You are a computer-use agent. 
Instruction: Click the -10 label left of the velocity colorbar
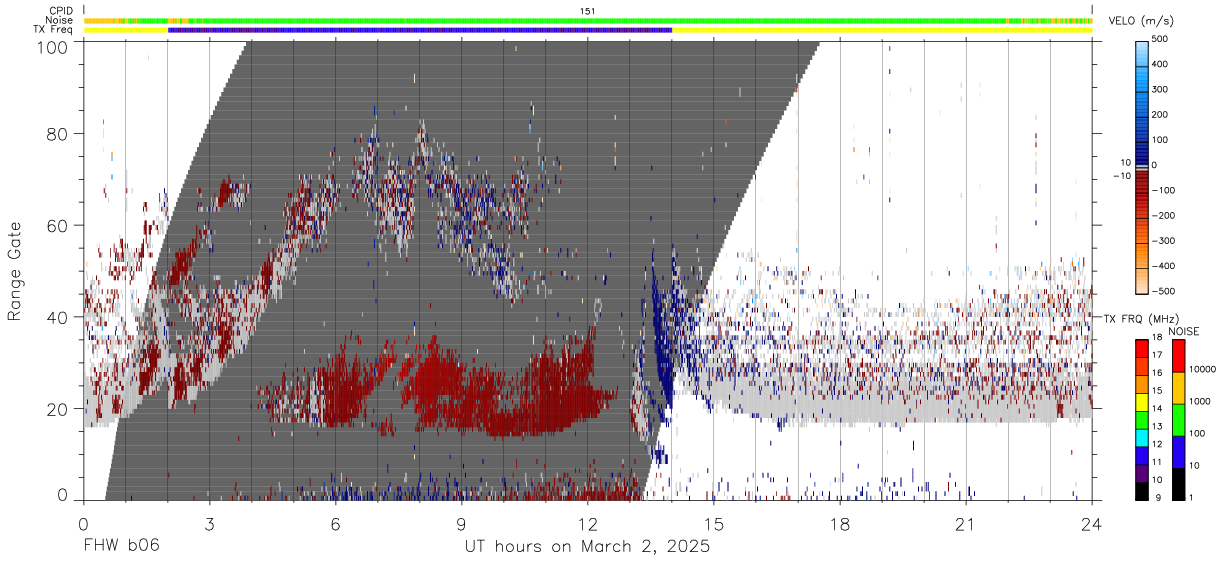click(x=1121, y=176)
